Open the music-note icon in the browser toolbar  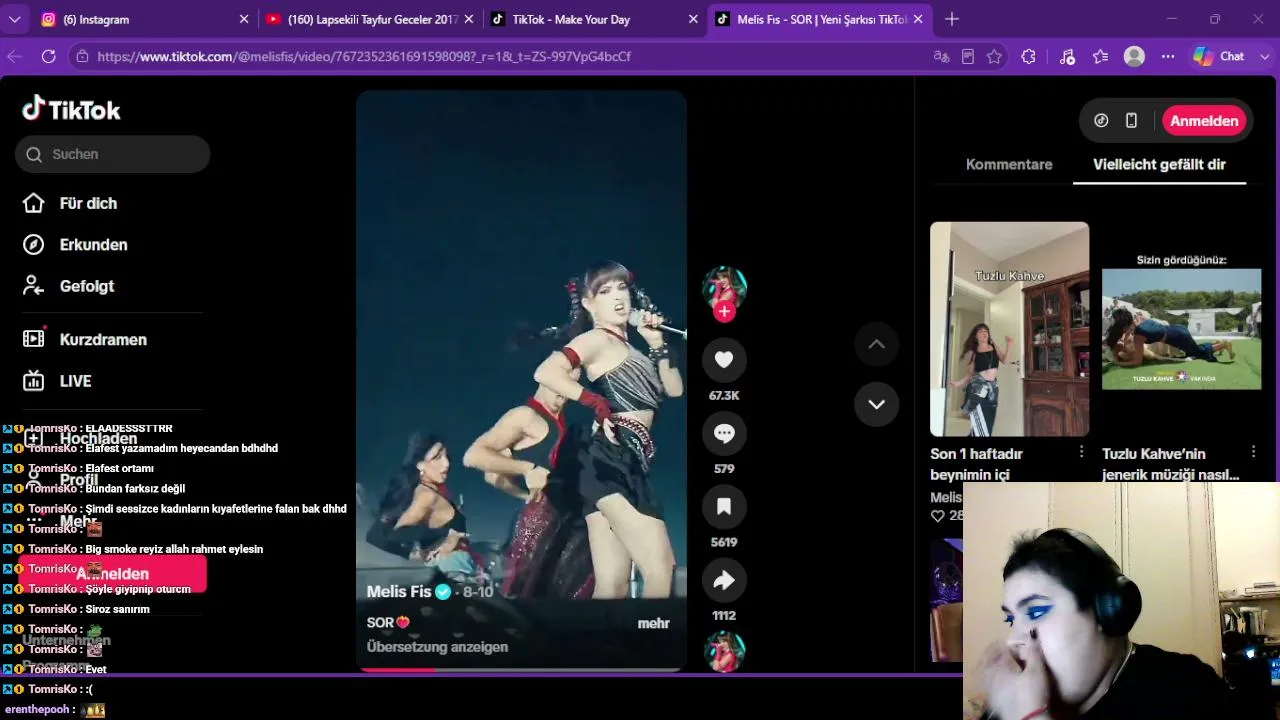point(1067,57)
